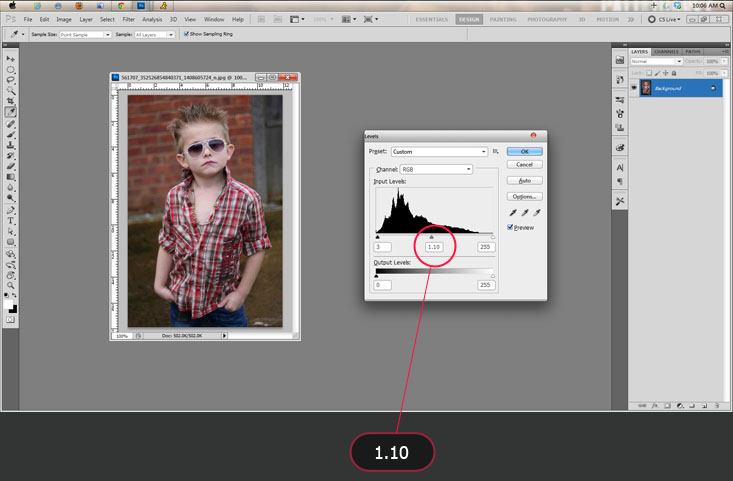Click OK in the Levels dialog
This screenshot has width=733, height=481.
tap(525, 151)
